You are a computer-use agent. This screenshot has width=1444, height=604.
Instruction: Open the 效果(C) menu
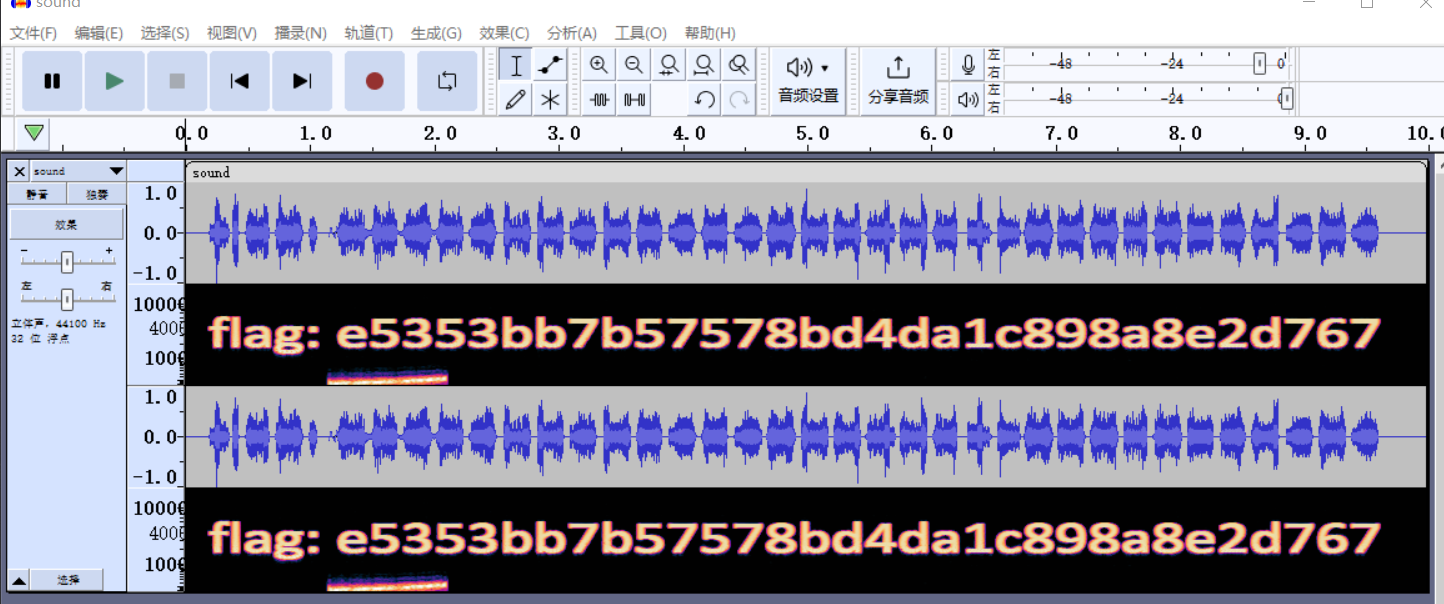pyautogui.click(x=504, y=33)
